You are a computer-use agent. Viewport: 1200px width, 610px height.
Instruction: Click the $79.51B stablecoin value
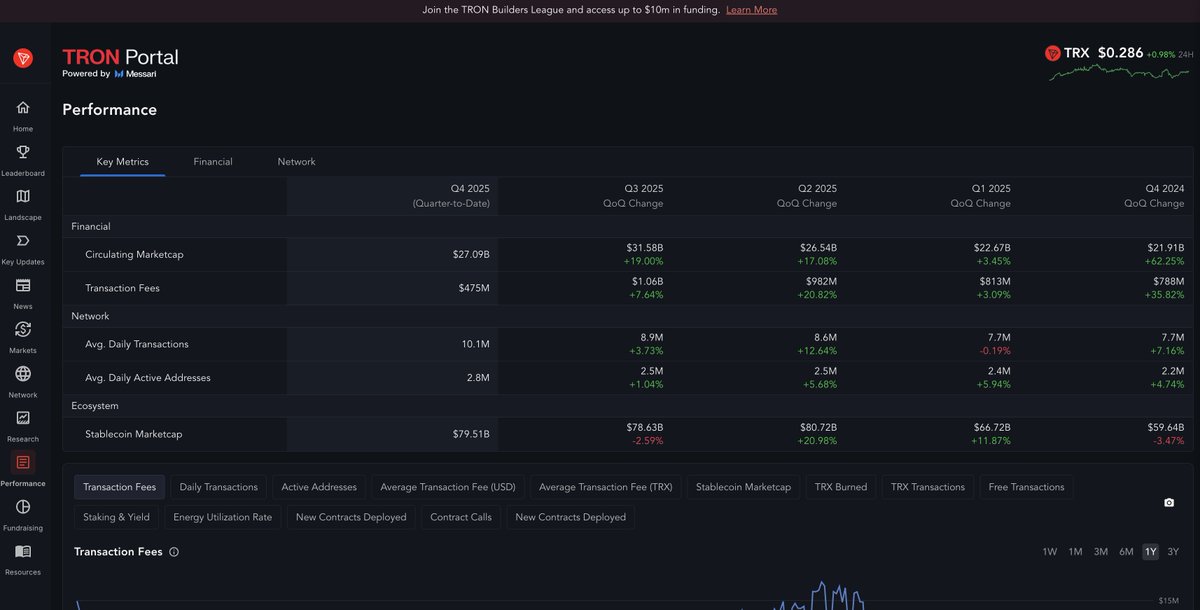coord(471,434)
